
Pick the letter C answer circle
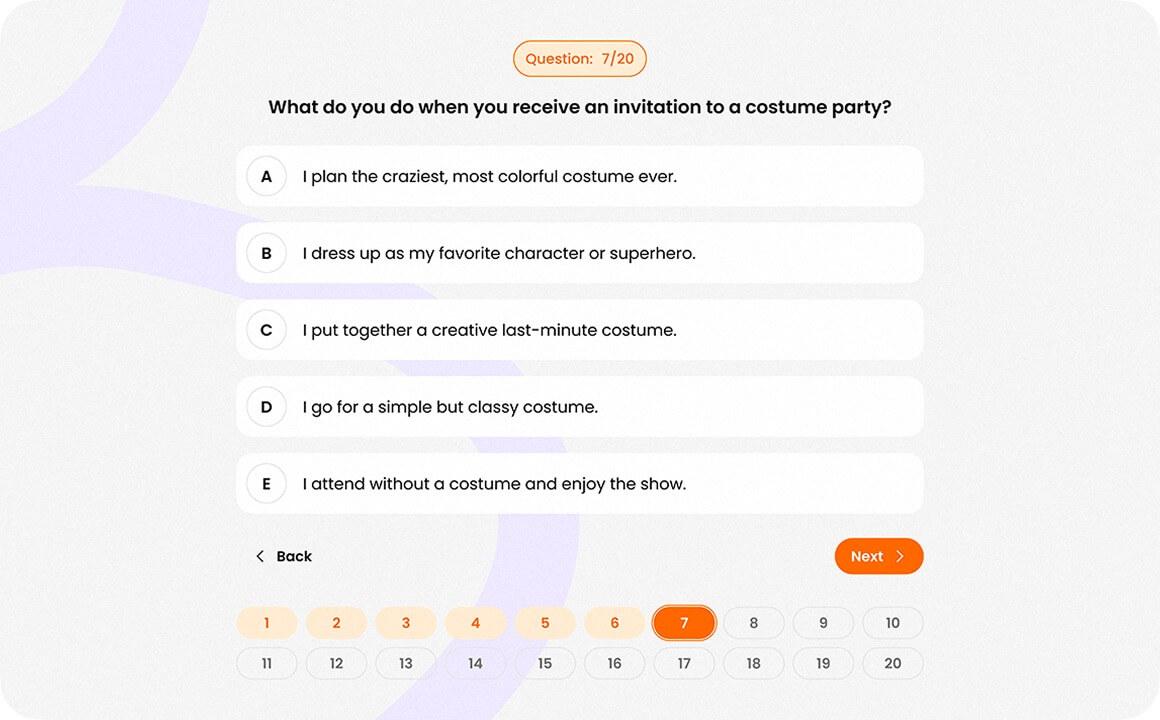[266, 330]
